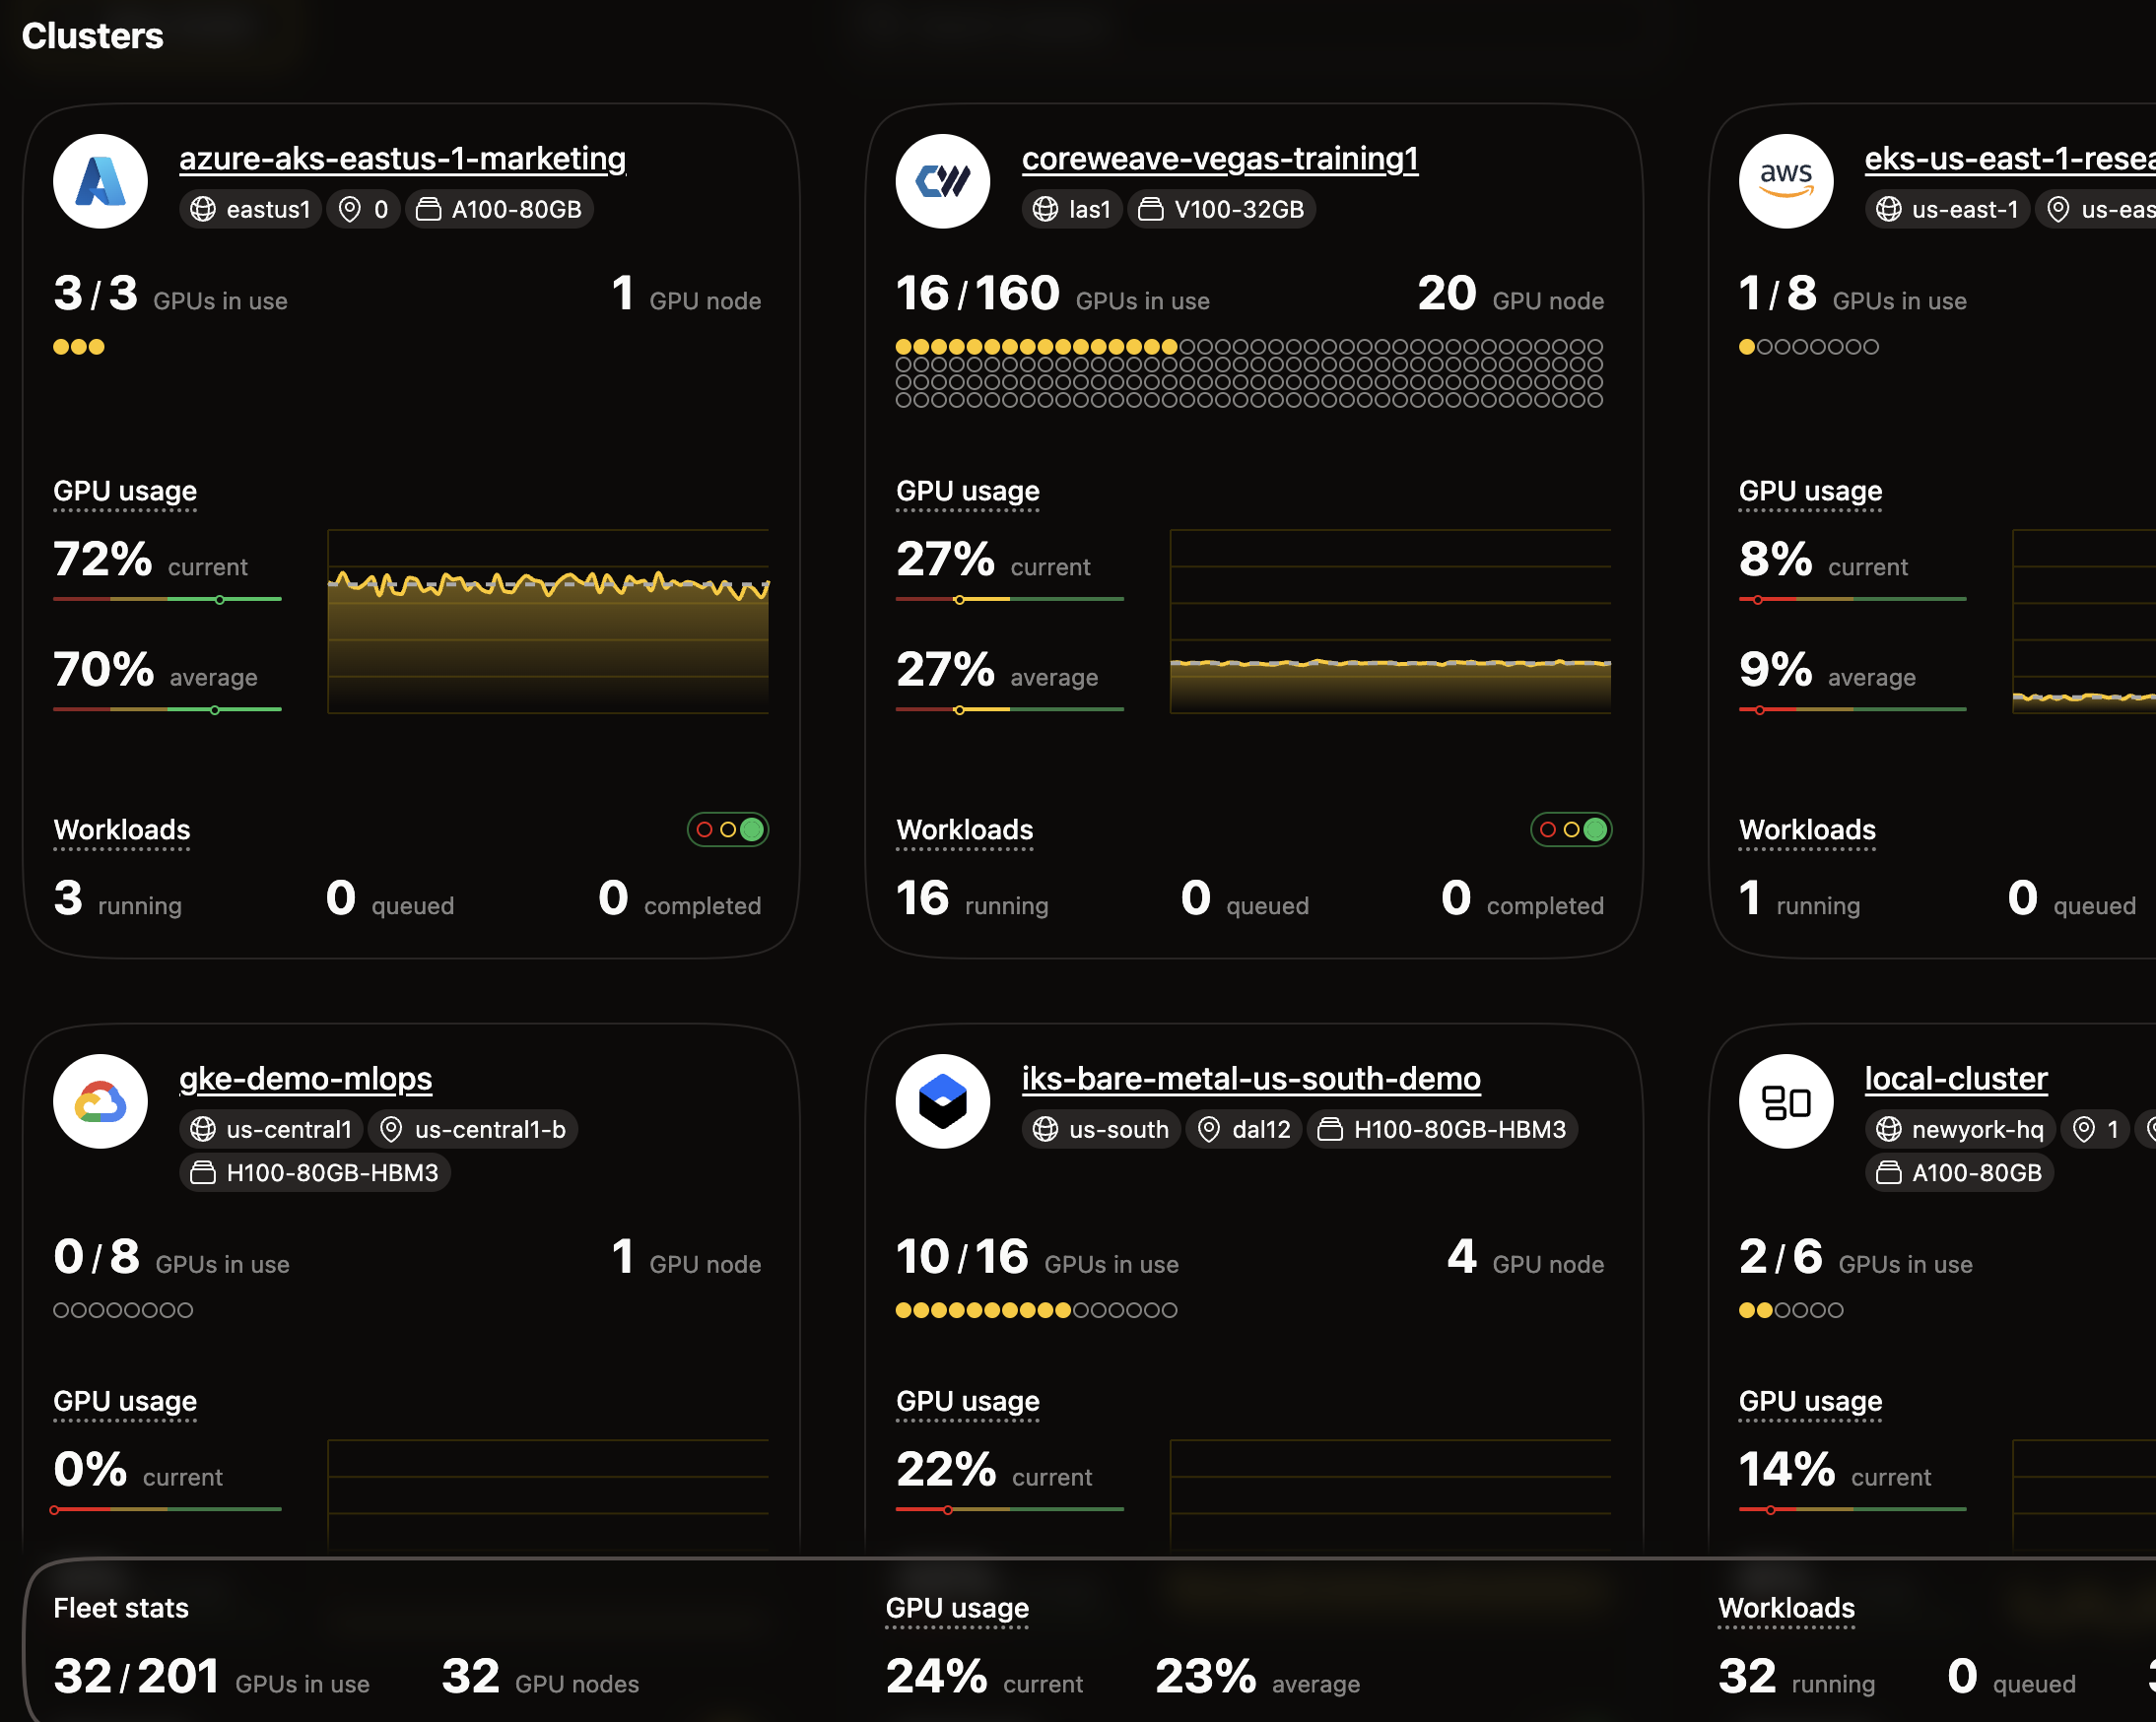The height and width of the screenshot is (1722, 2156).
Task: Open the coreweave-vegas-training1 cluster details
Action: pyautogui.click(x=1219, y=158)
